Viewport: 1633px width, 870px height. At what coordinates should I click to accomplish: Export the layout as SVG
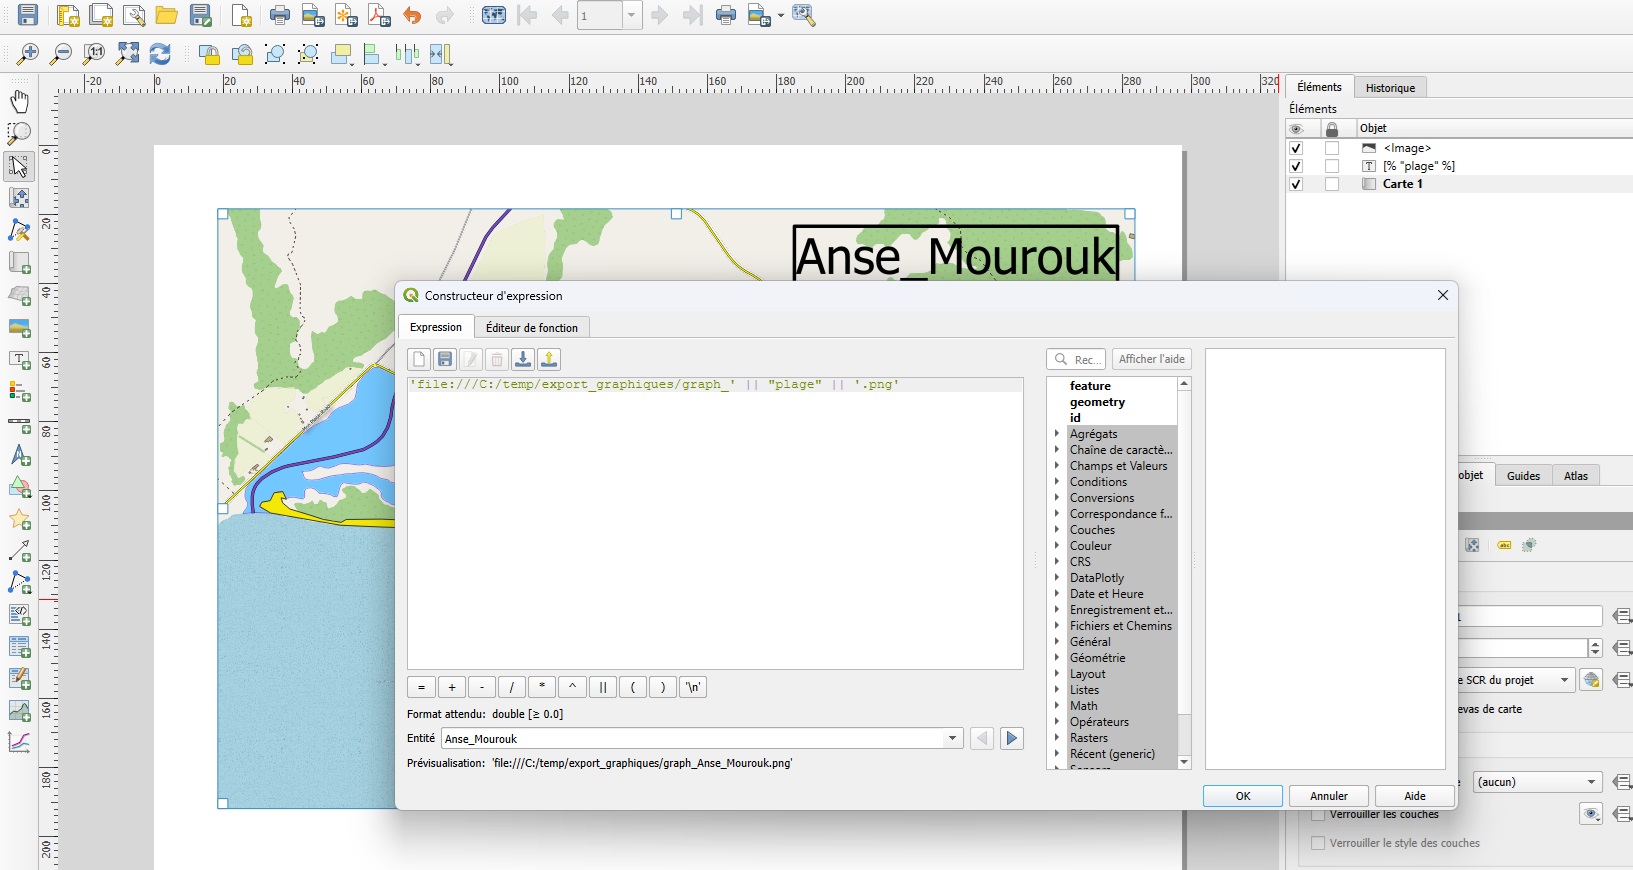[346, 15]
